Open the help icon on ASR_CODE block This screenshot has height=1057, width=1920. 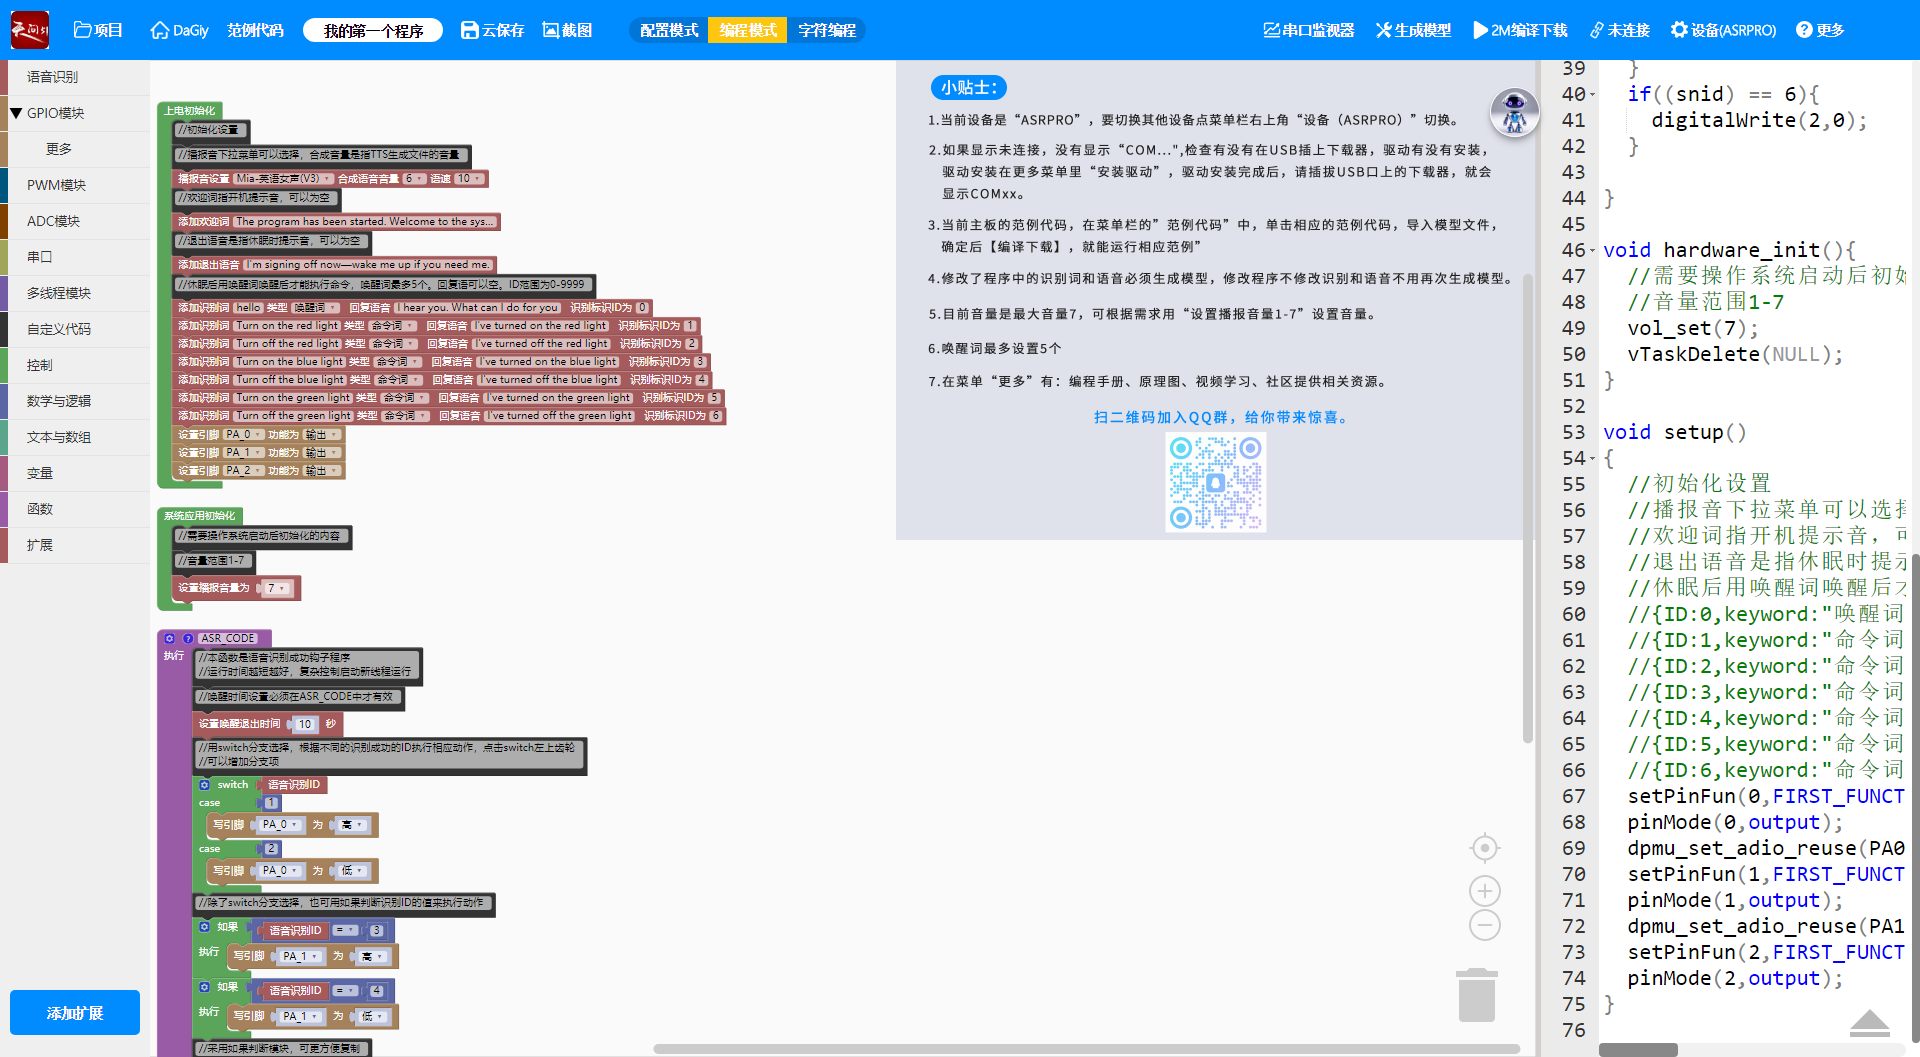click(187, 638)
